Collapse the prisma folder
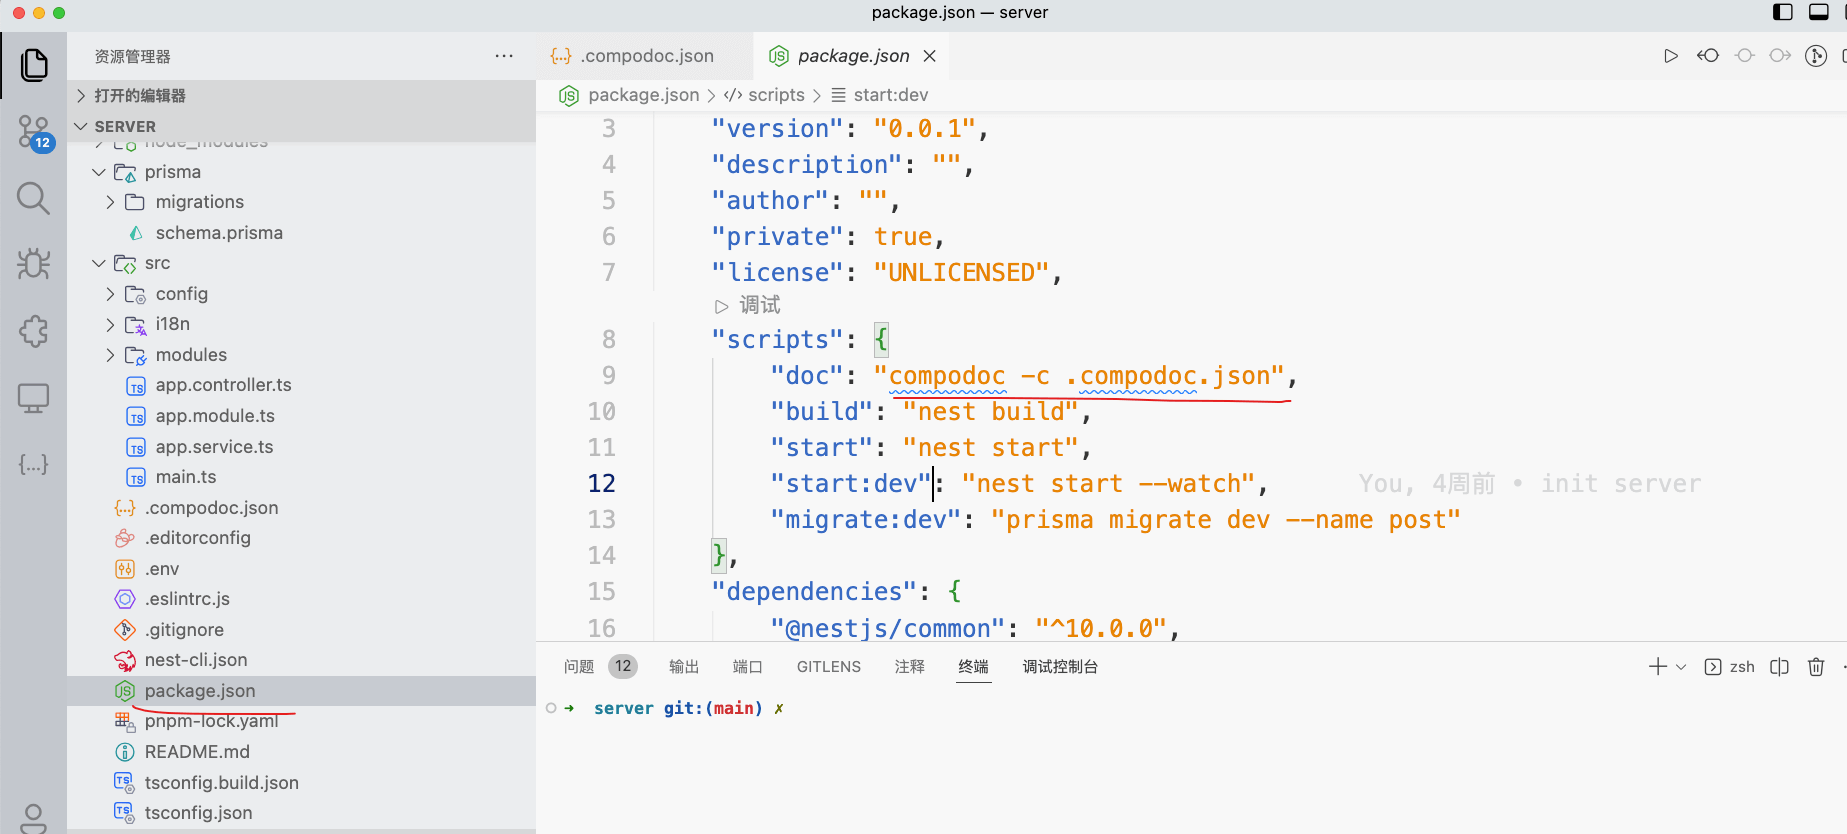Viewport: 1847px width, 834px height. 99,172
